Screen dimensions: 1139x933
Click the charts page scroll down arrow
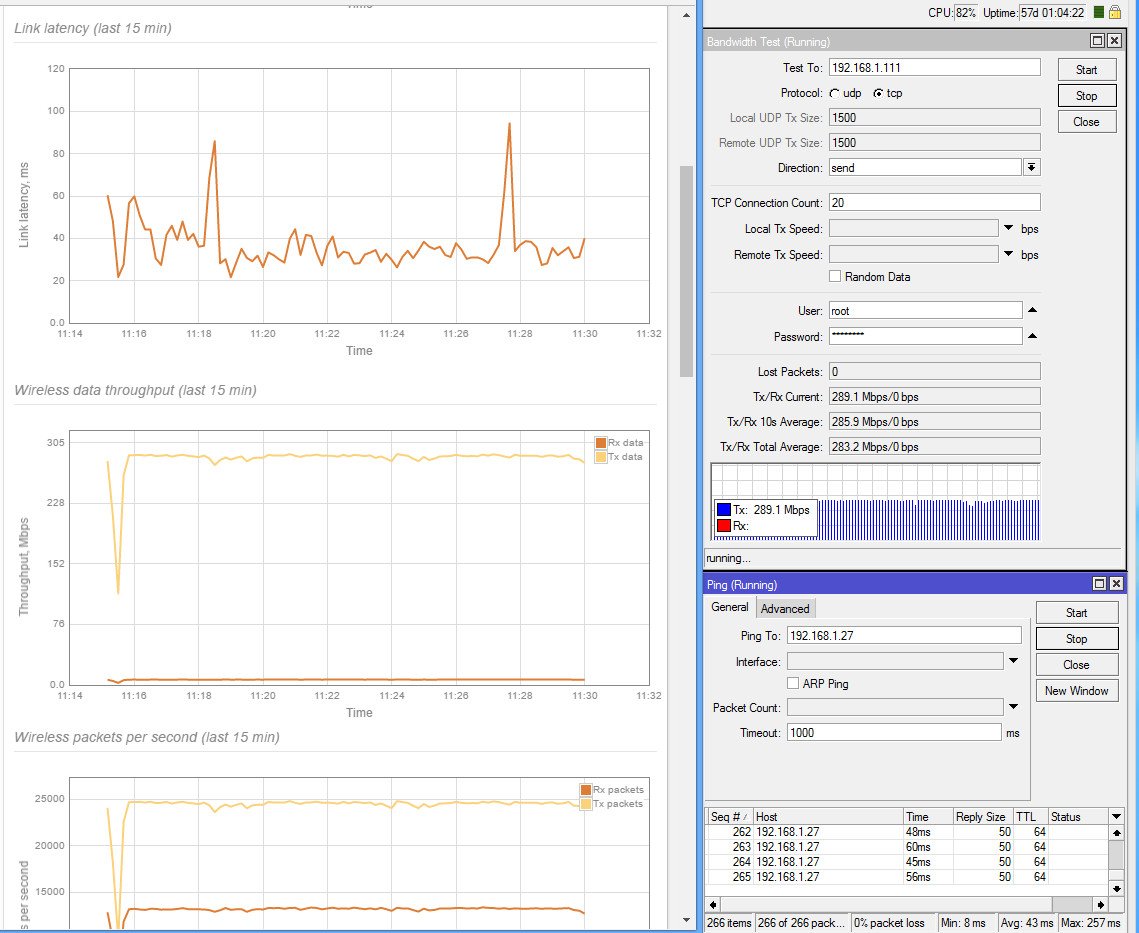coord(686,921)
